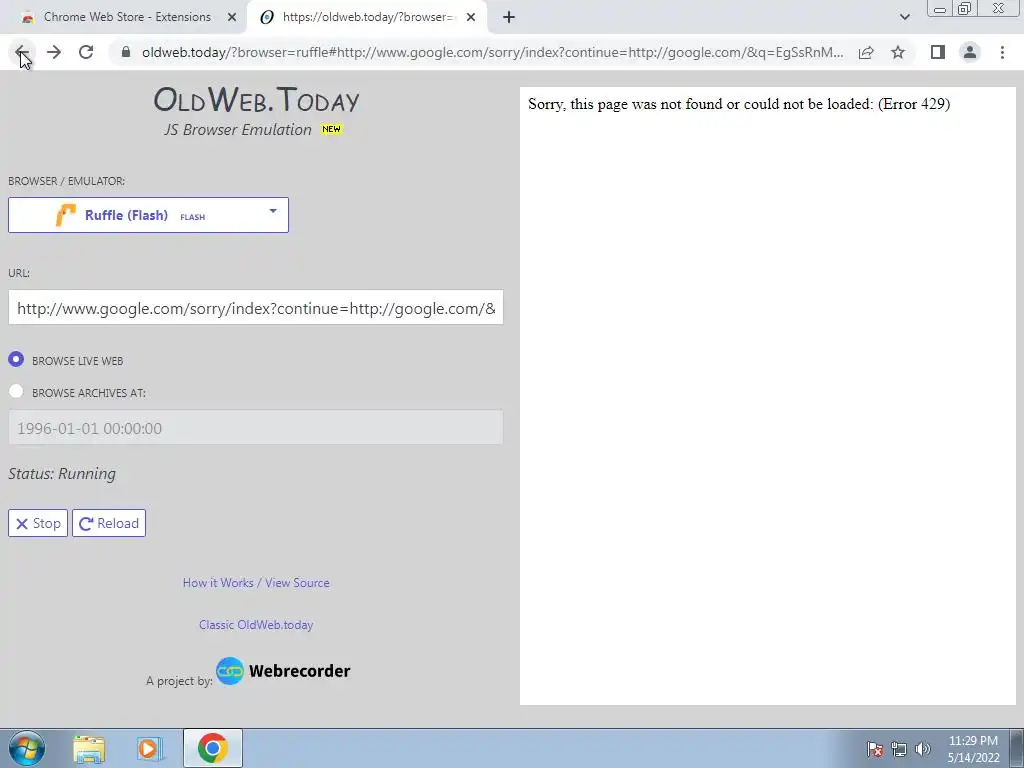Minimize the Chrome window
1024x768 pixels.
tap(940, 8)
